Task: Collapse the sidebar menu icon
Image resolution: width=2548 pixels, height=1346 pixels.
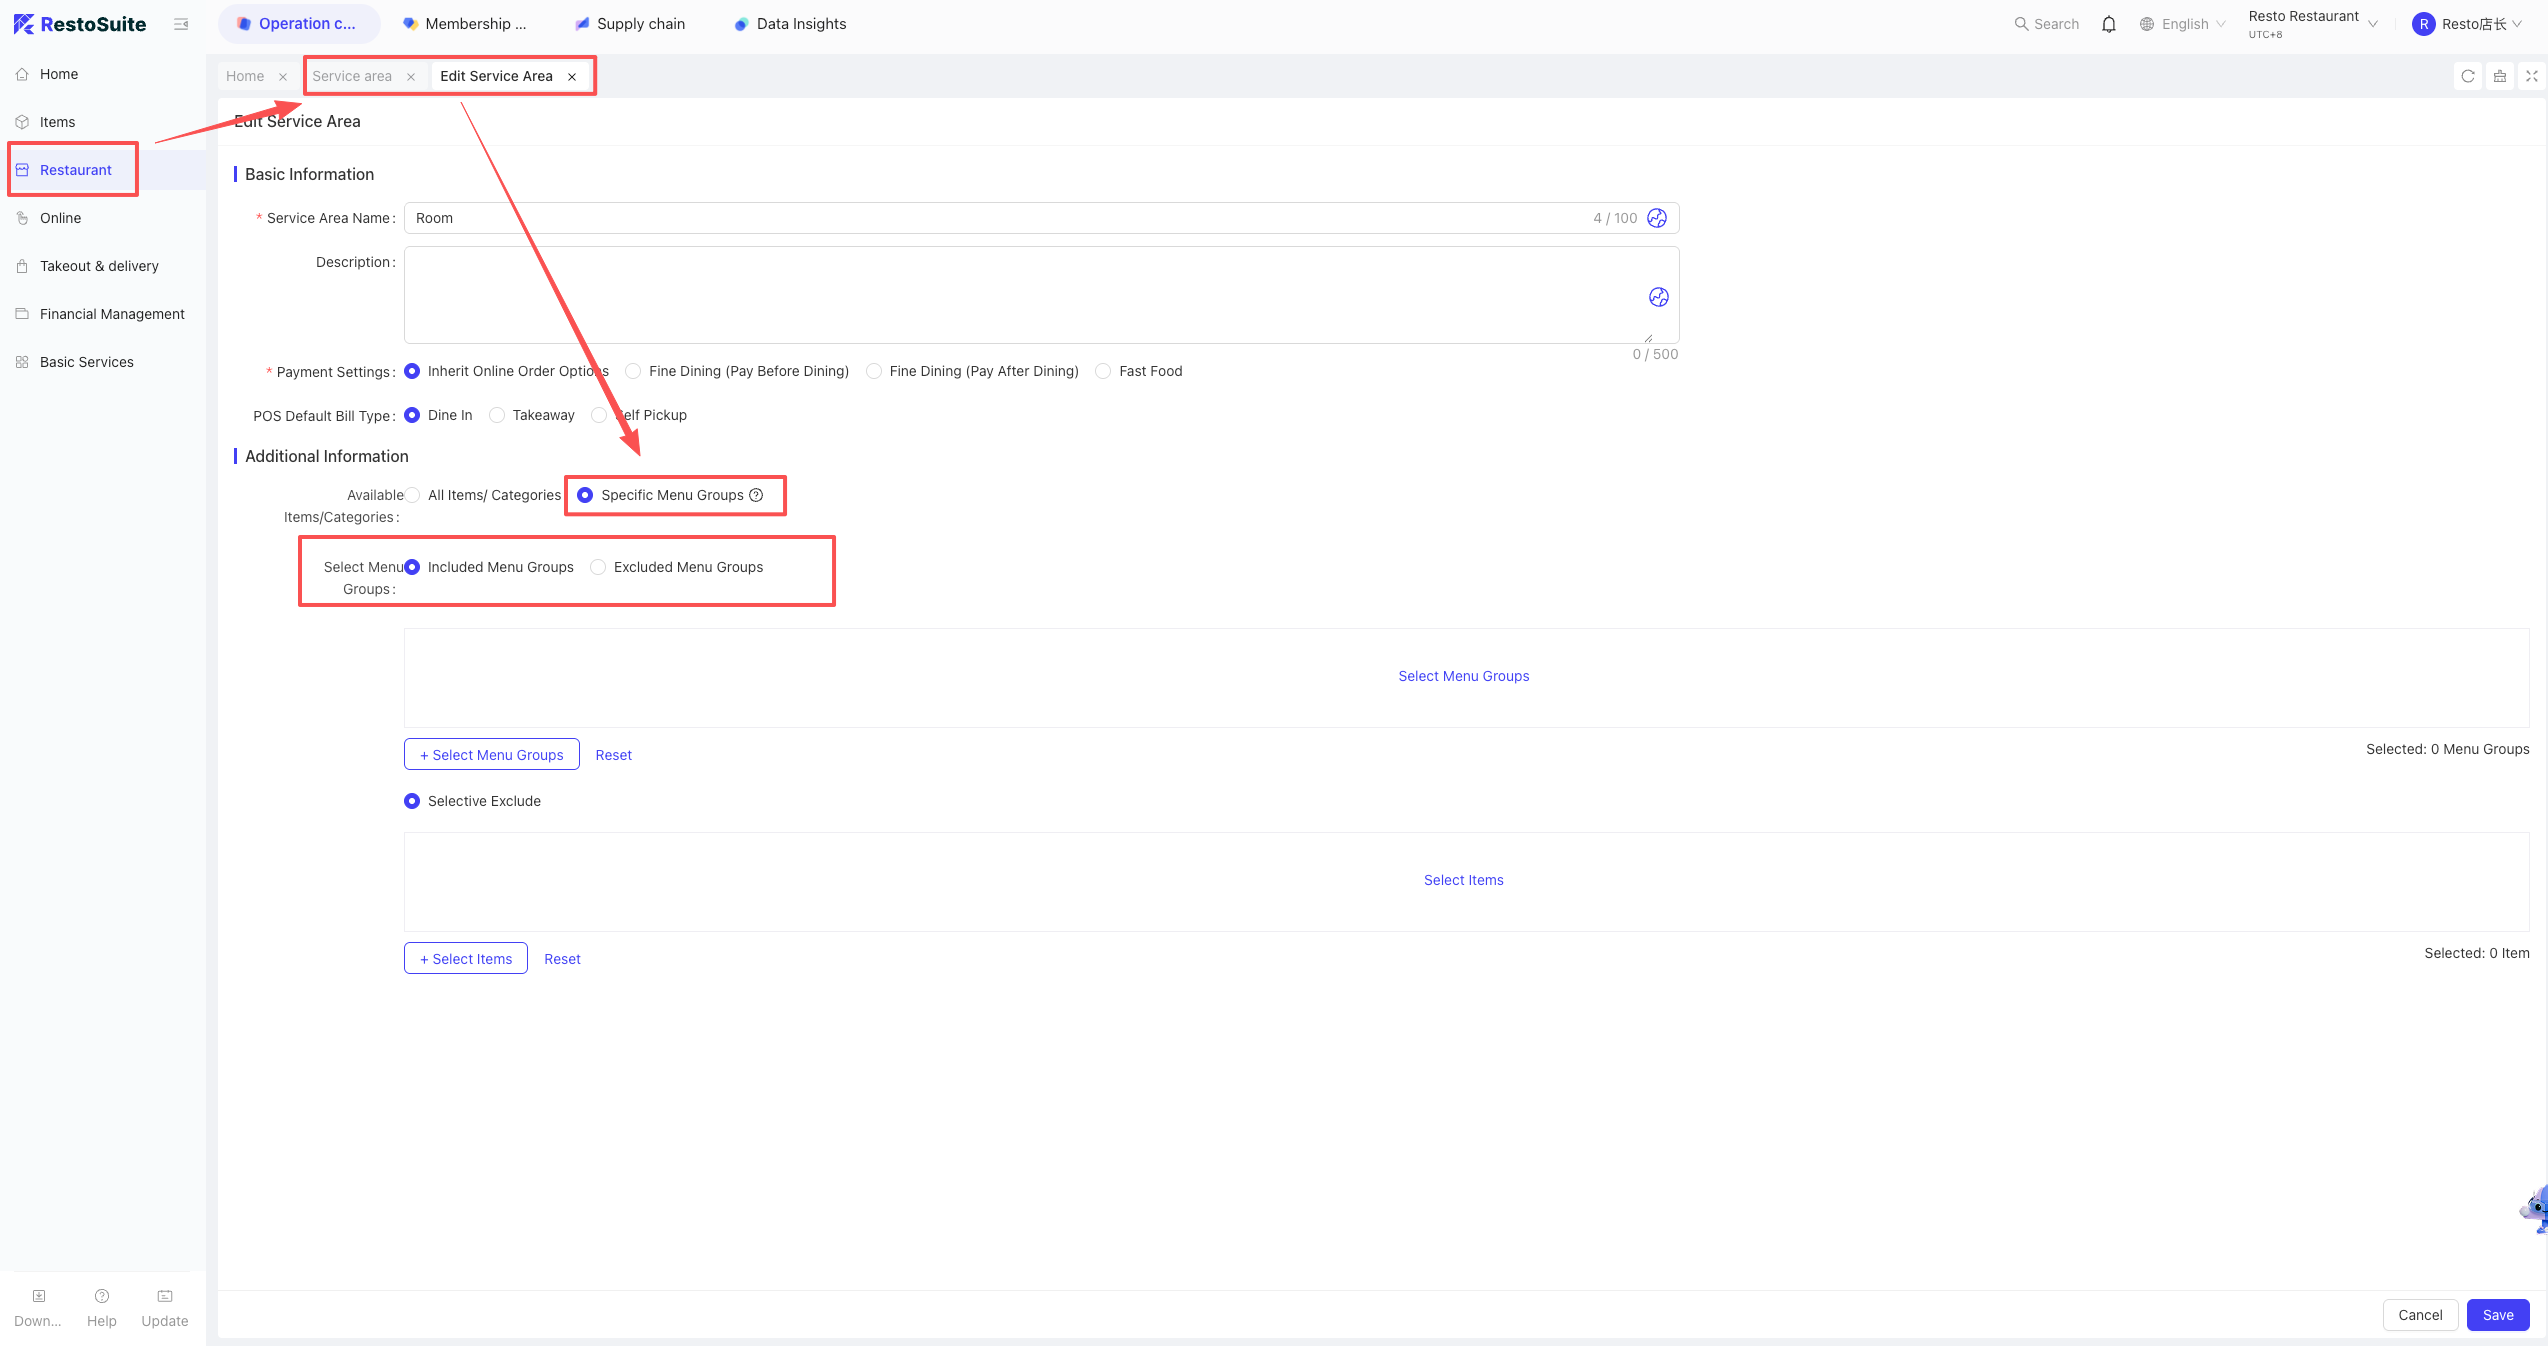Action: coord(181,24)
